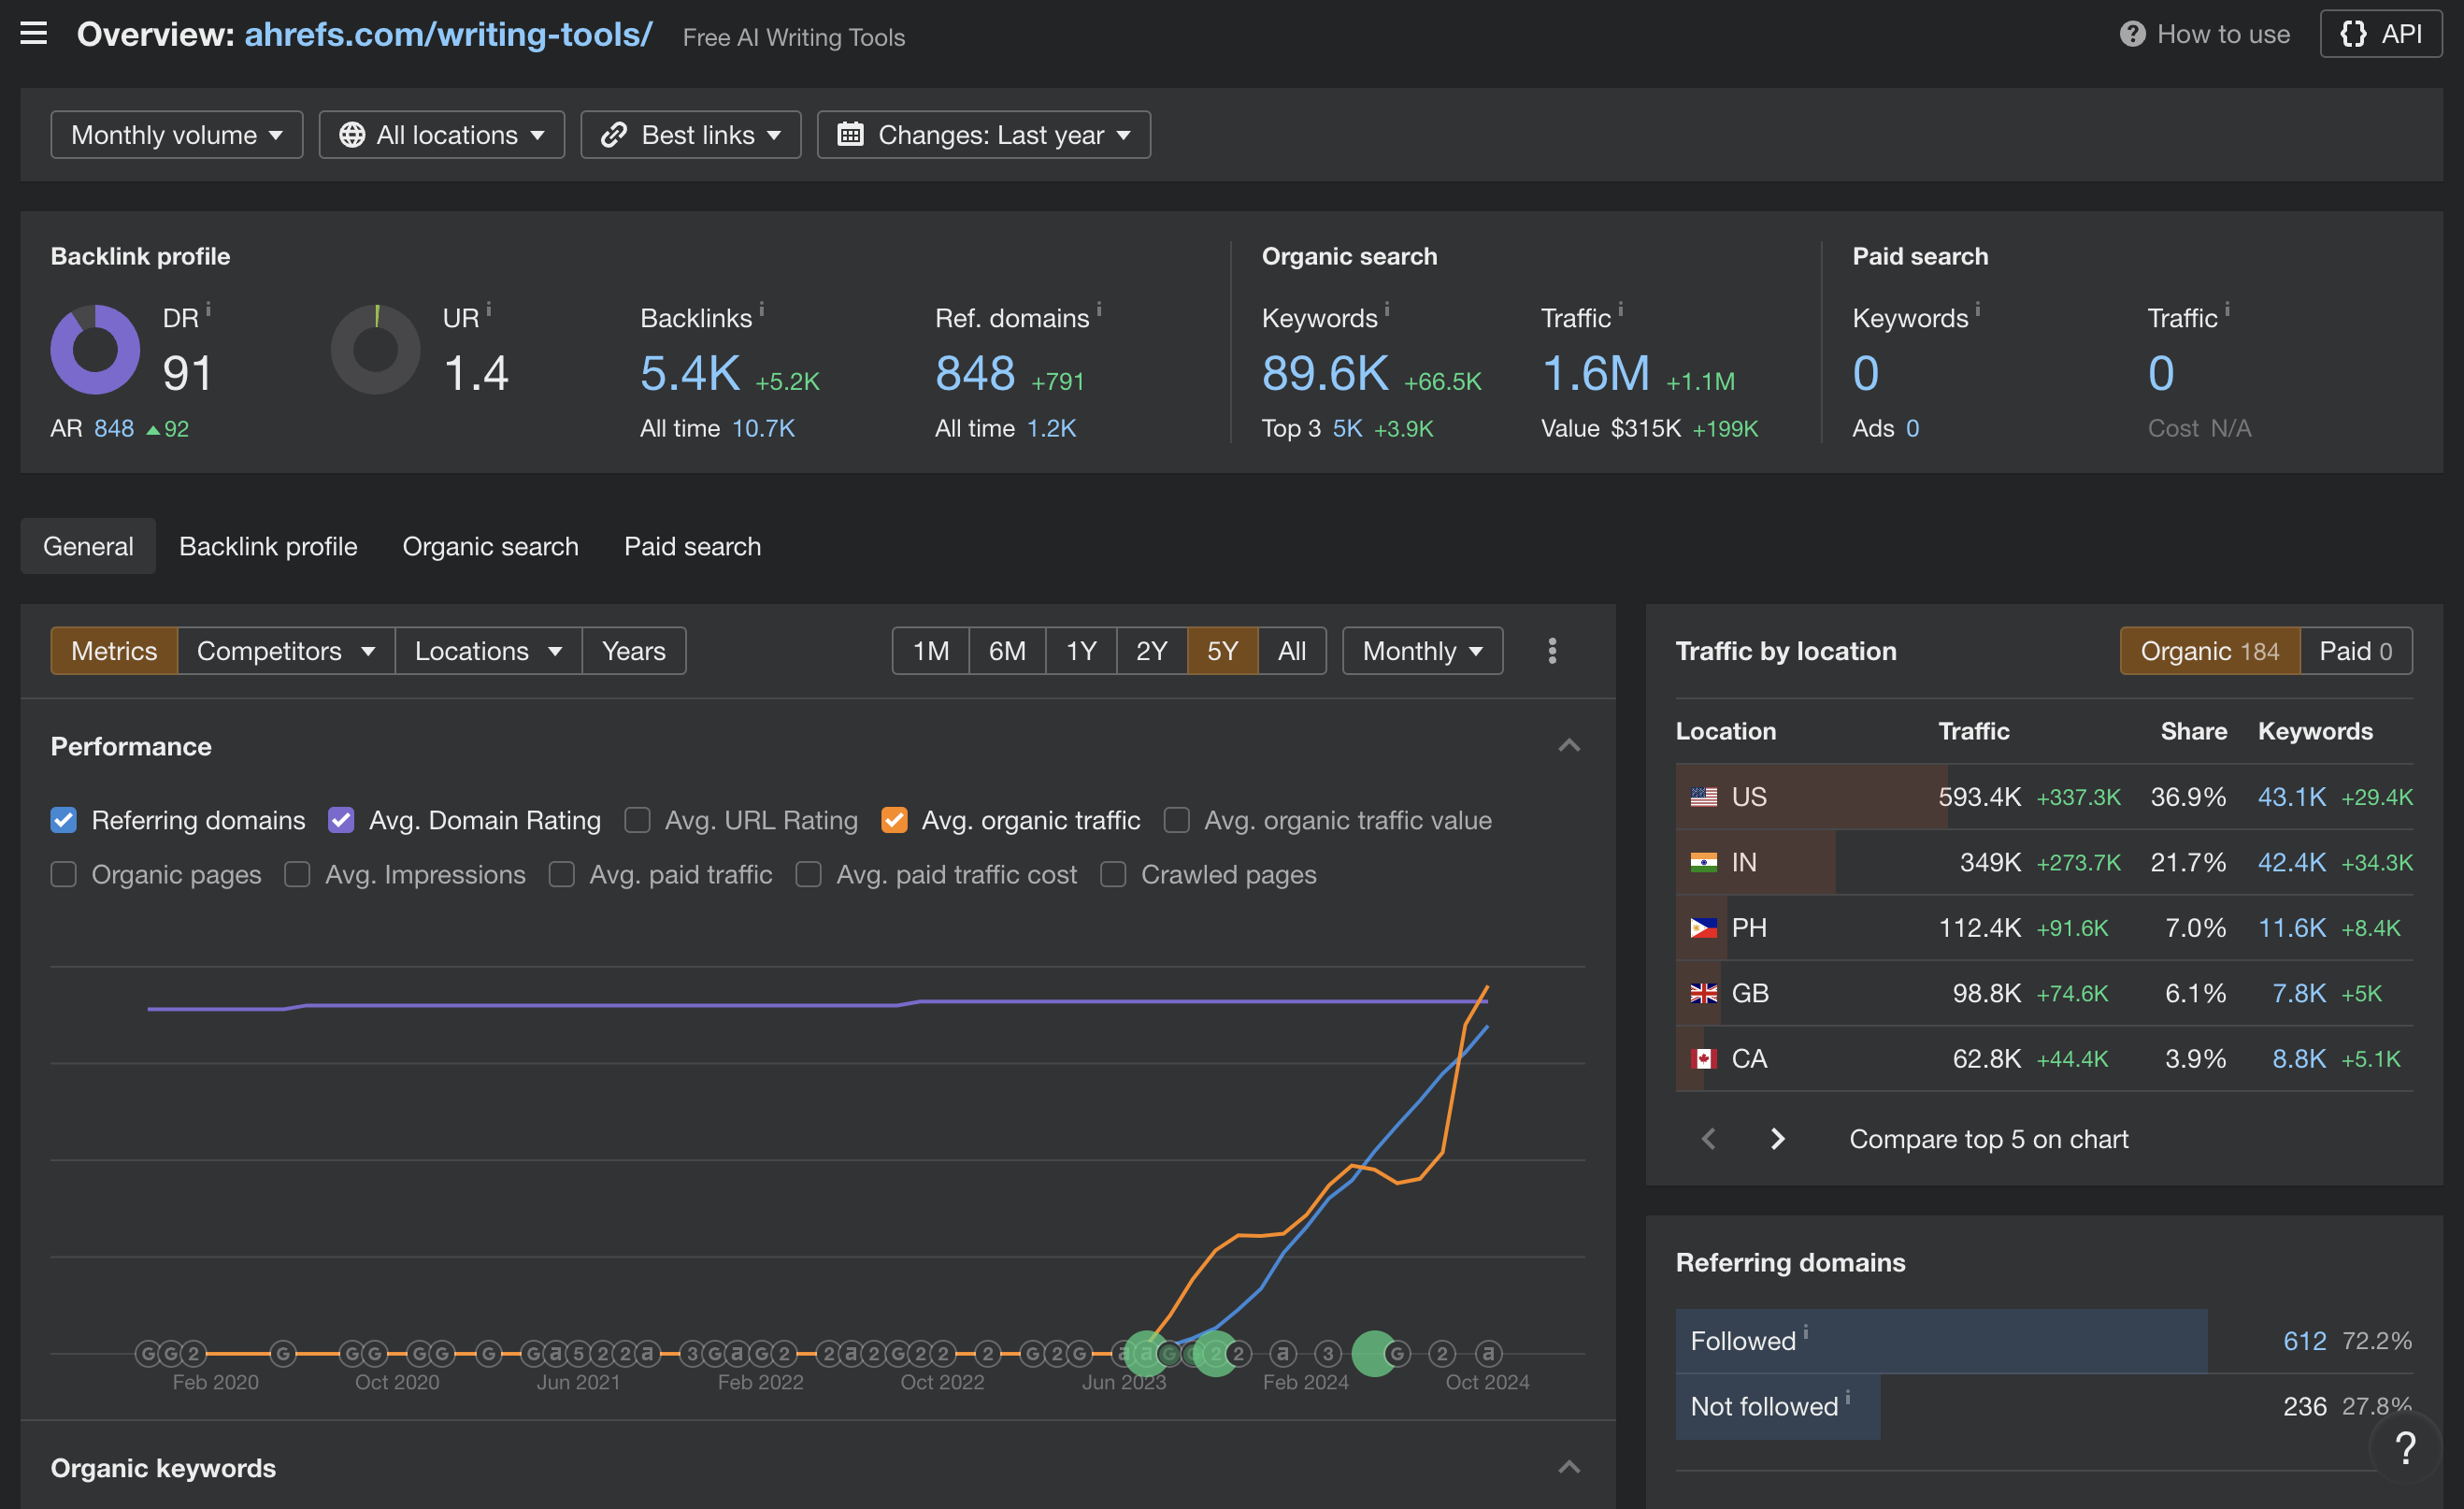This screenshot has height=1509, width=2464.
Task: Open All locations dropdown
Action: (x=442, y=135)
